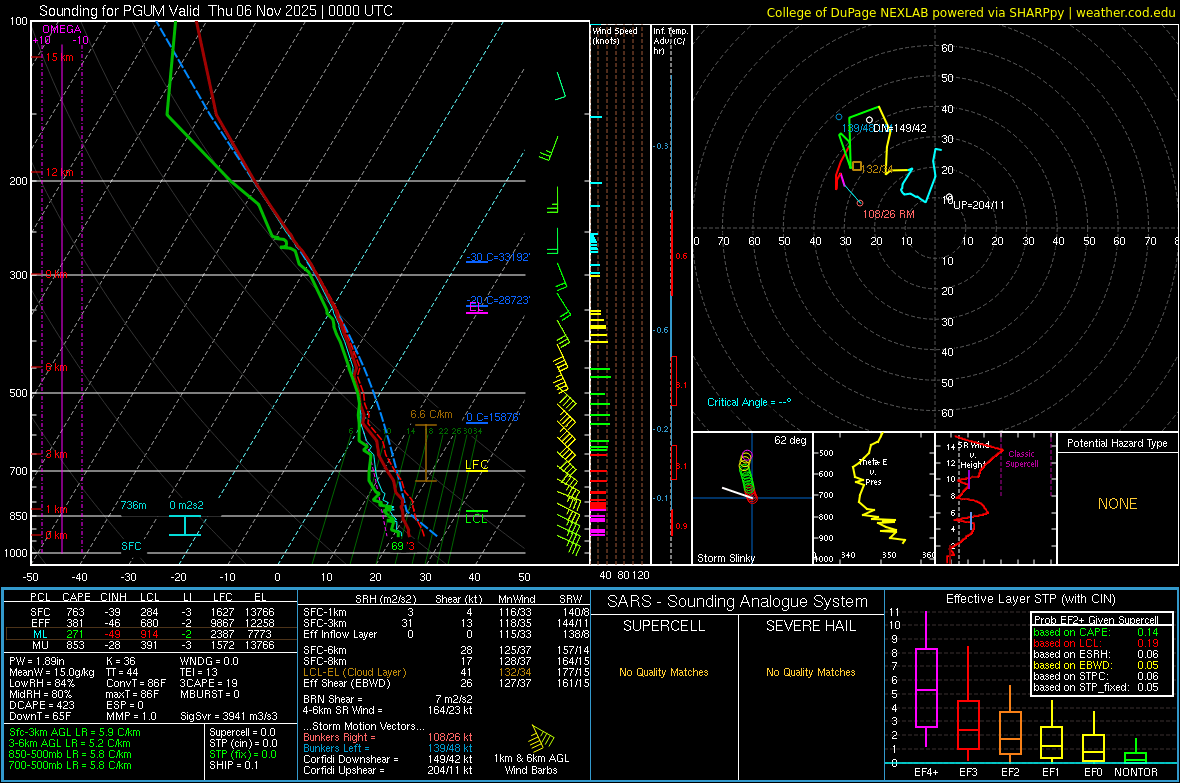The height and width of the screenshot is (783, 1180).
Task: Select the EFF parcel row
Action: pyautogui.click(x=151, y=623)
